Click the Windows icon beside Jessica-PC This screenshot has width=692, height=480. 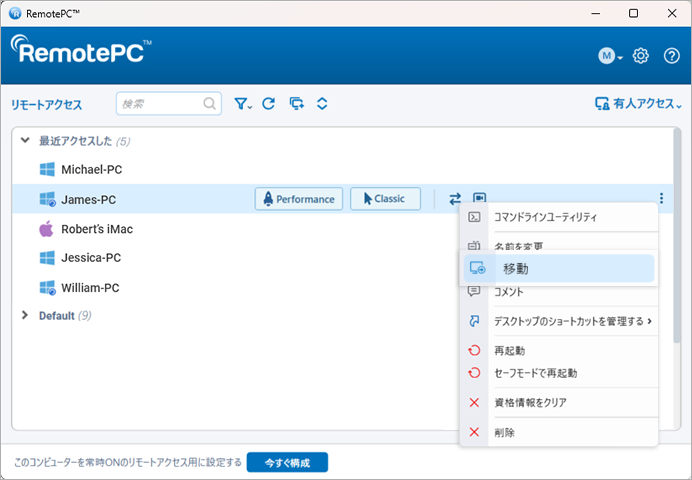click(x=47, y=258)
